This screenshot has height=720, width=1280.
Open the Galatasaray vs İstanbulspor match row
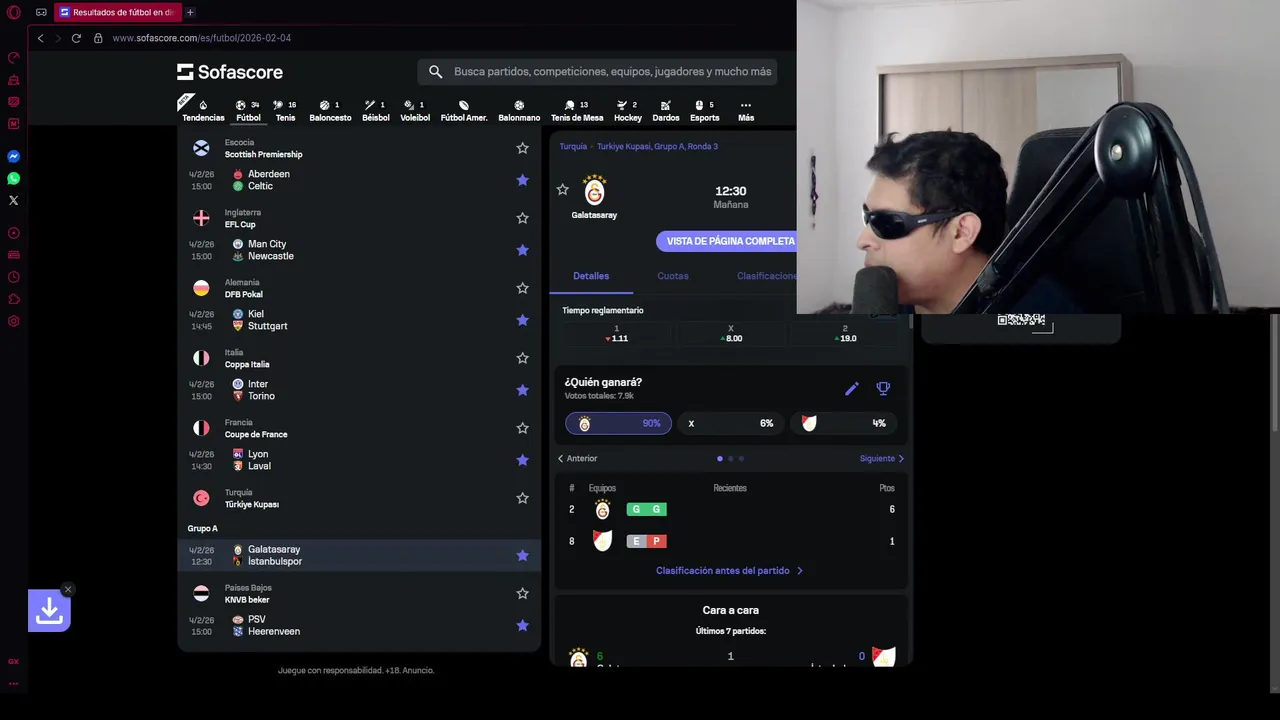tap(359, 555)
